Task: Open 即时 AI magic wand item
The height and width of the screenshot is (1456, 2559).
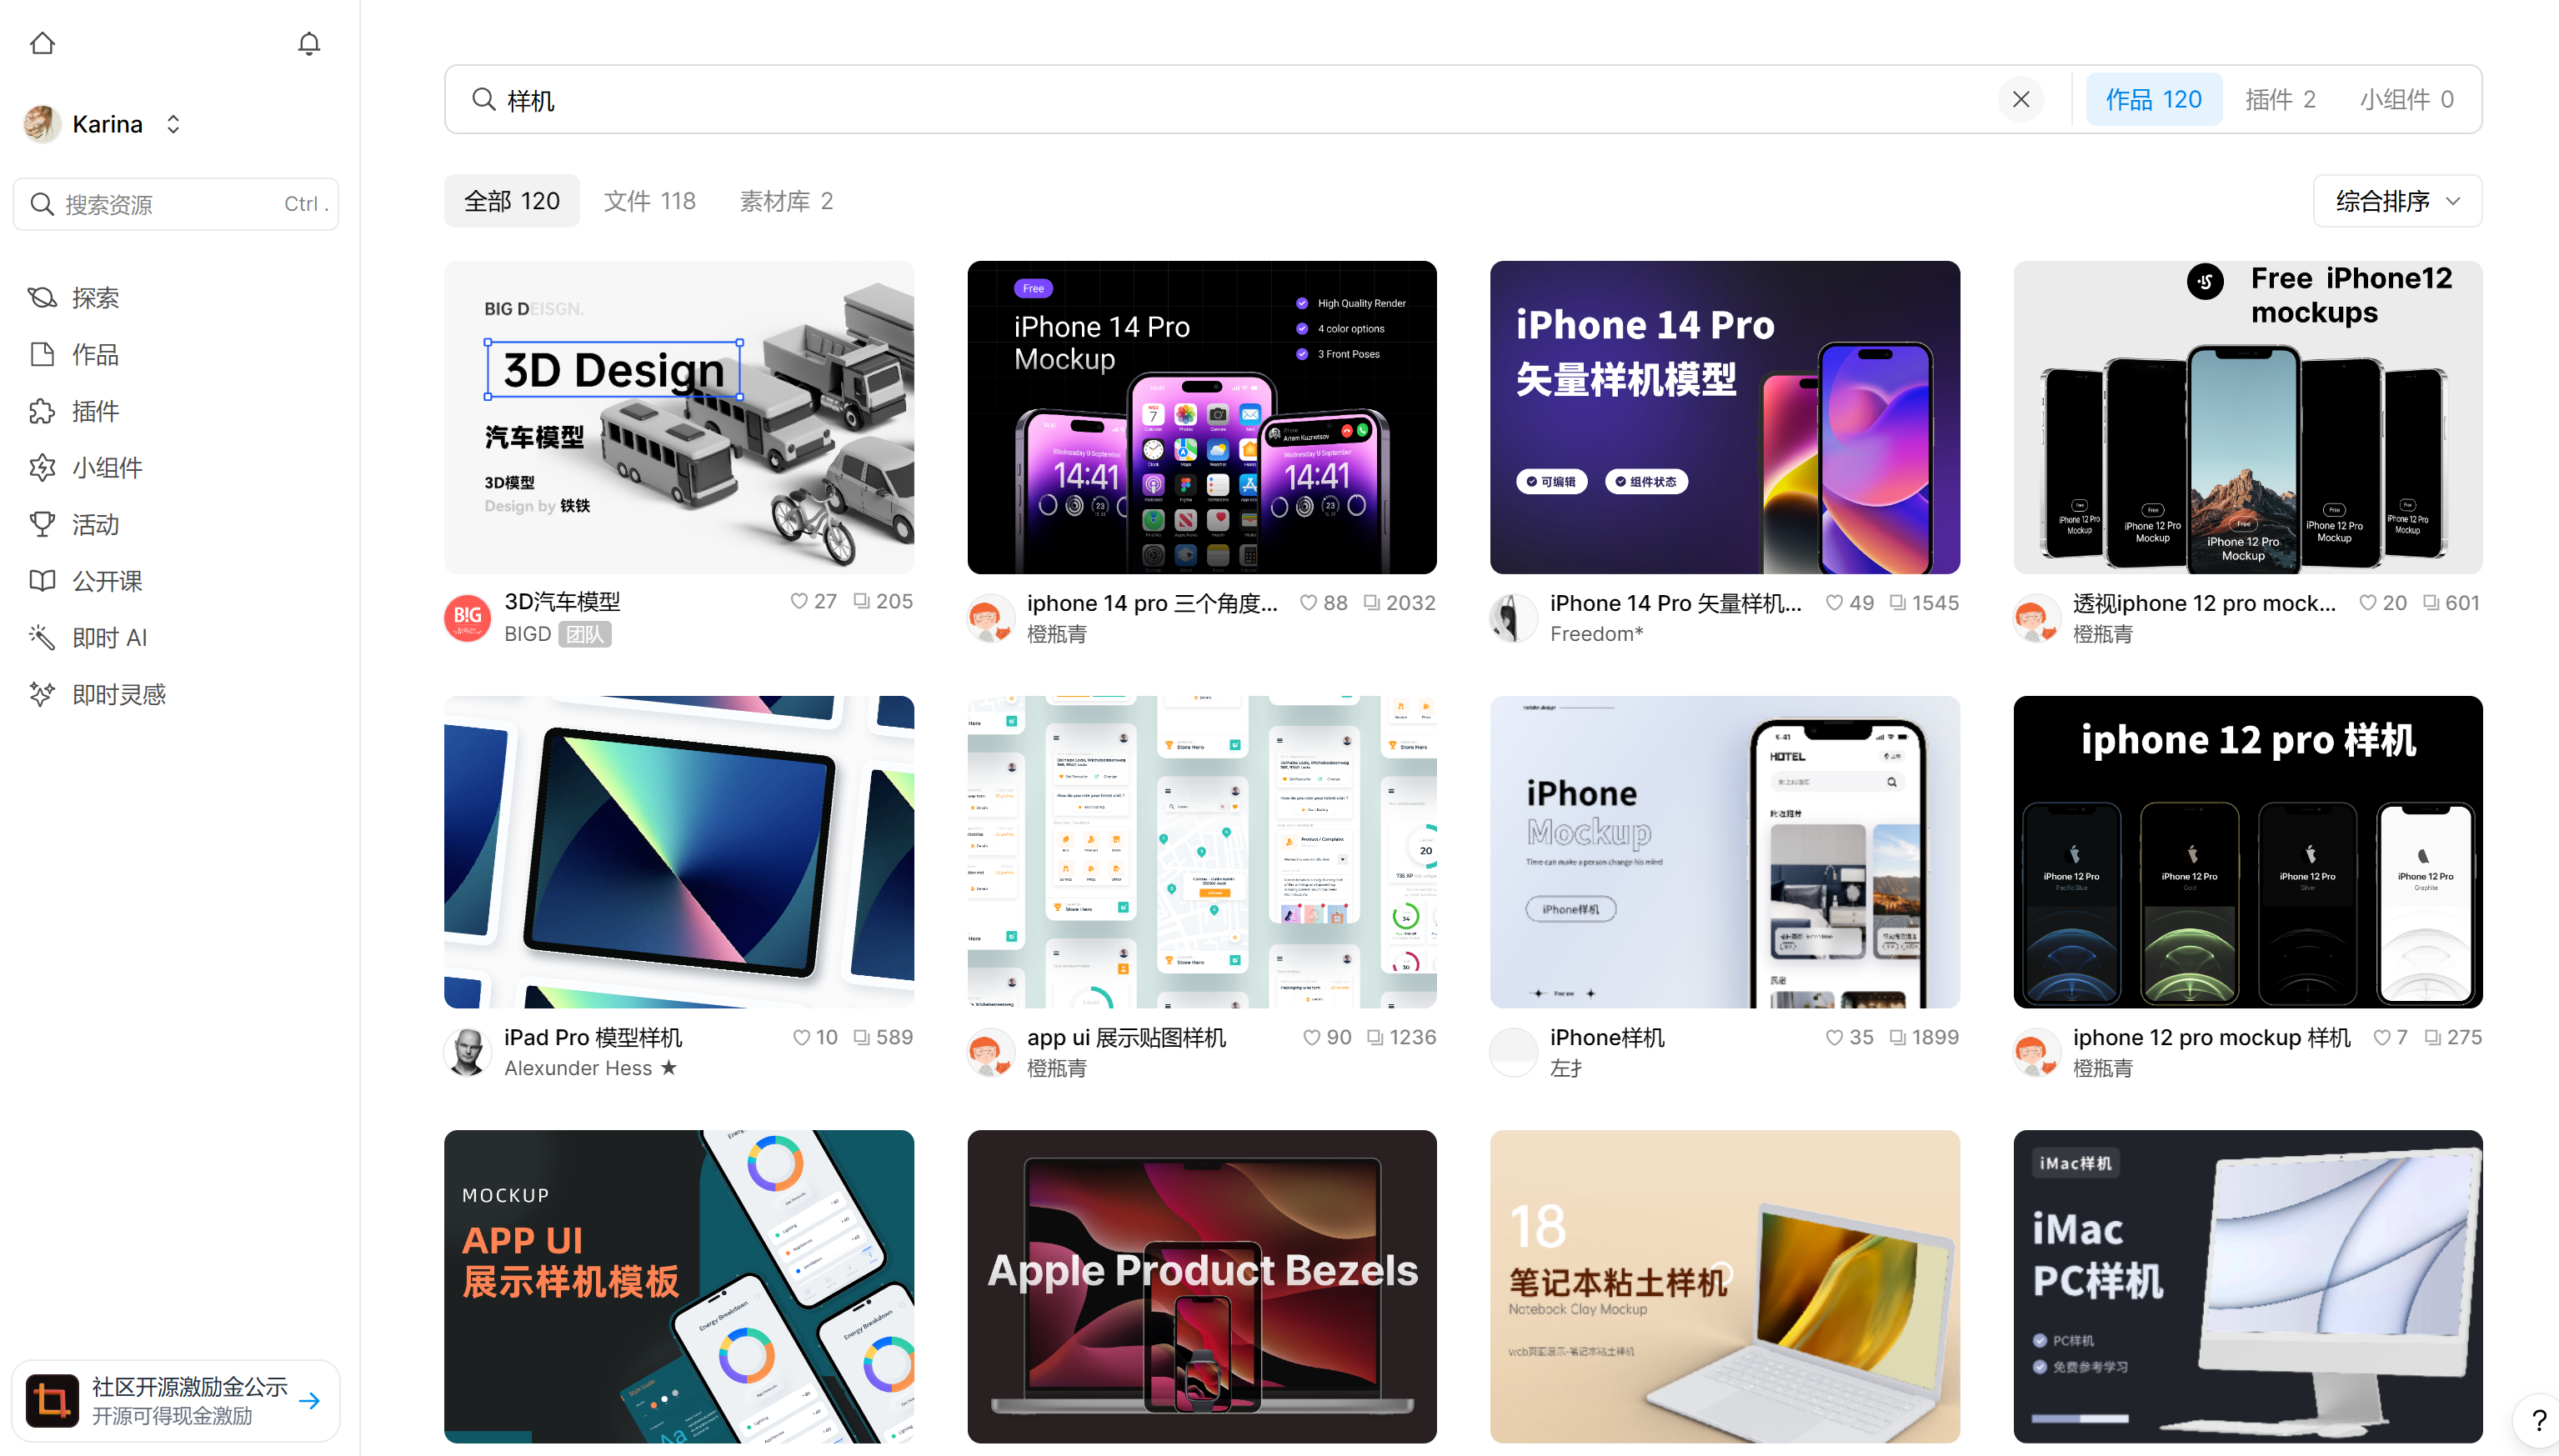Action: (x=108, y=638)
